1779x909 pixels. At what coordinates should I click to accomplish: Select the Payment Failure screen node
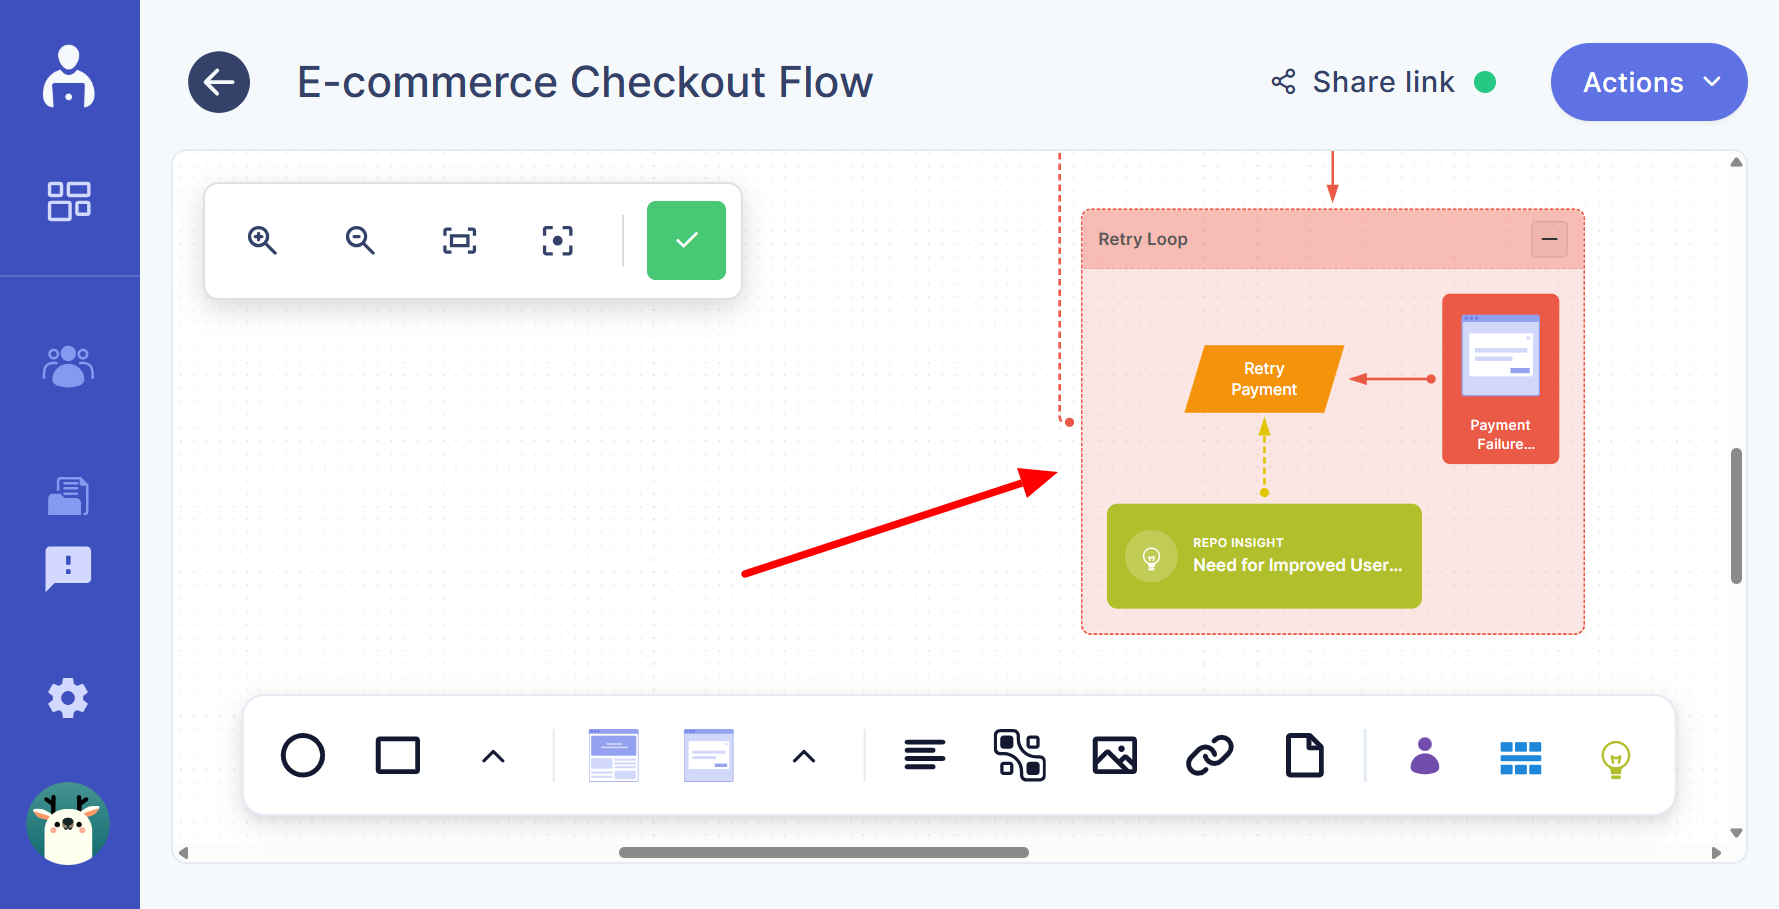point(1500,379)
